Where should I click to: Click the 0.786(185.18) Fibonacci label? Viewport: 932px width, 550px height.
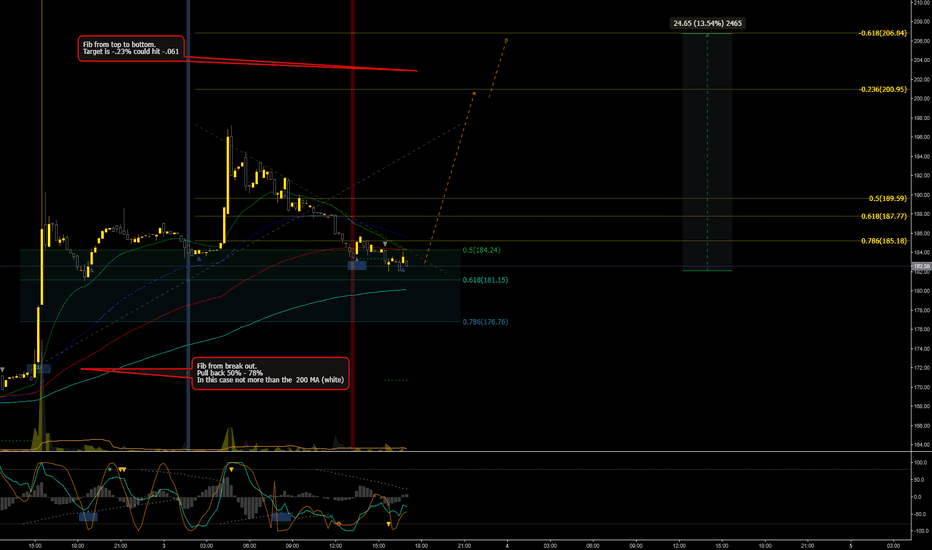(x=884, y=241)
